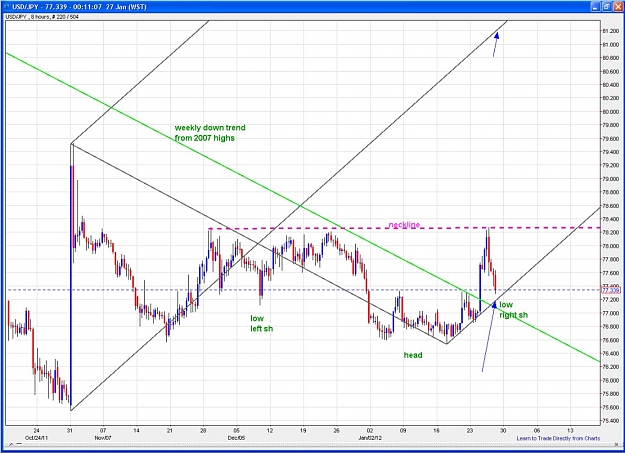The image size is (625, 453).
Task: Select the 'low right sh' annotation
Action: click(x=513, y=310)
